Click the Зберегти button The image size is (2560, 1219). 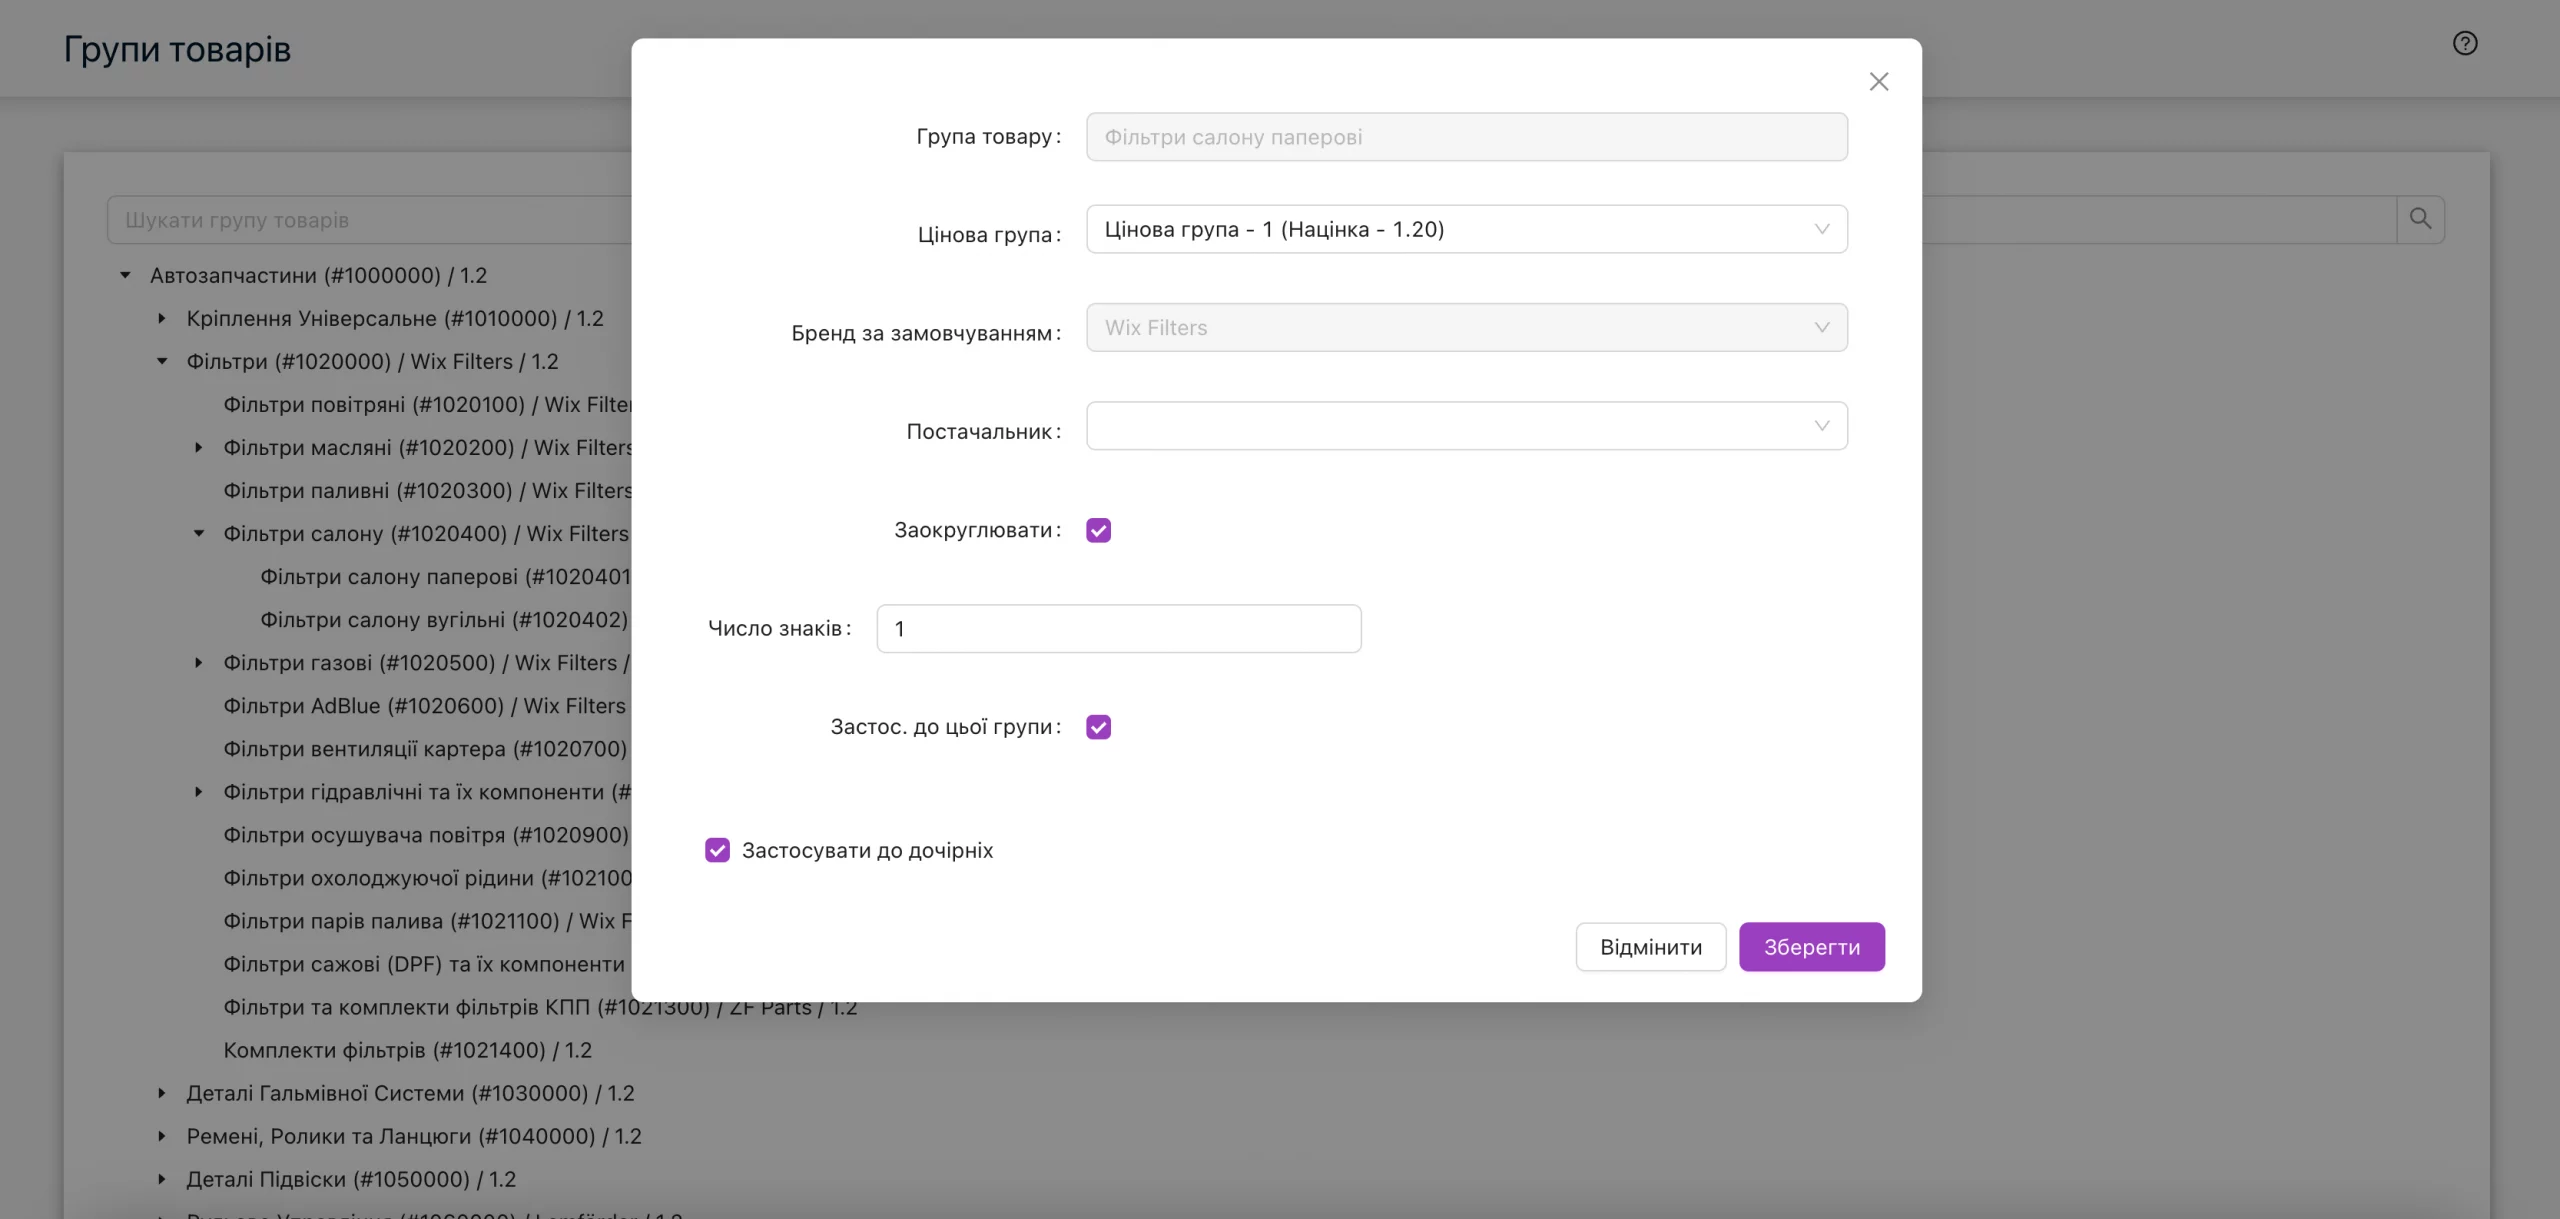coord(1811,947)
